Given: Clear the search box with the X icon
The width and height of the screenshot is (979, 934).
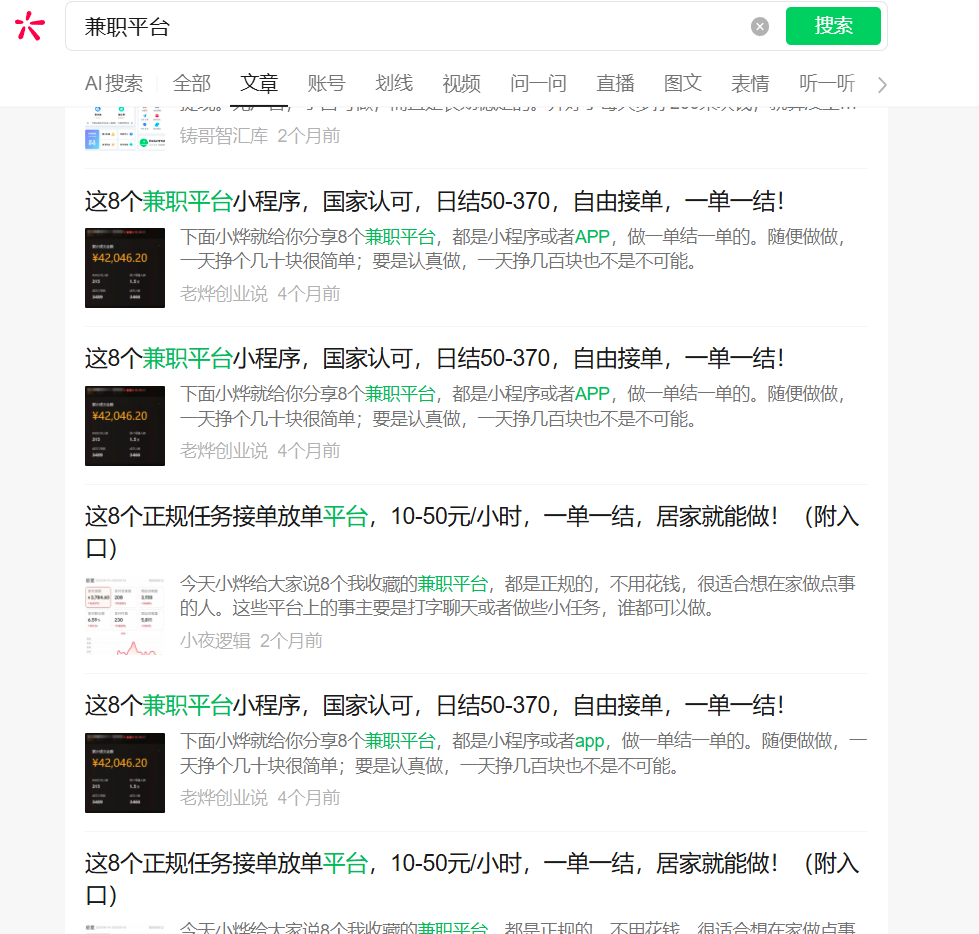Looking at the screenshot, I should (x=759, y=26).
